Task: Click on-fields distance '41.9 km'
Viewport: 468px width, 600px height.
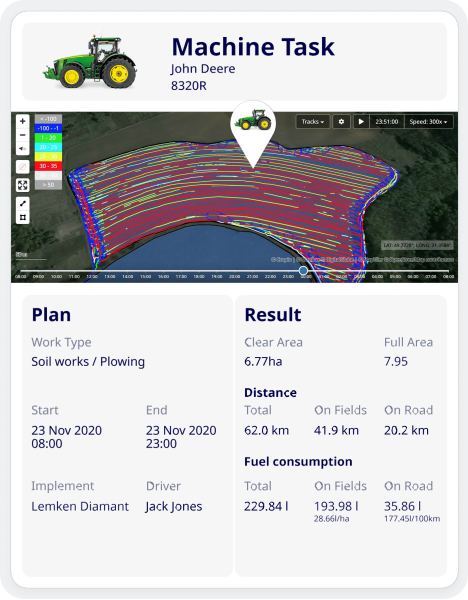Action: (x=336, y=430)
